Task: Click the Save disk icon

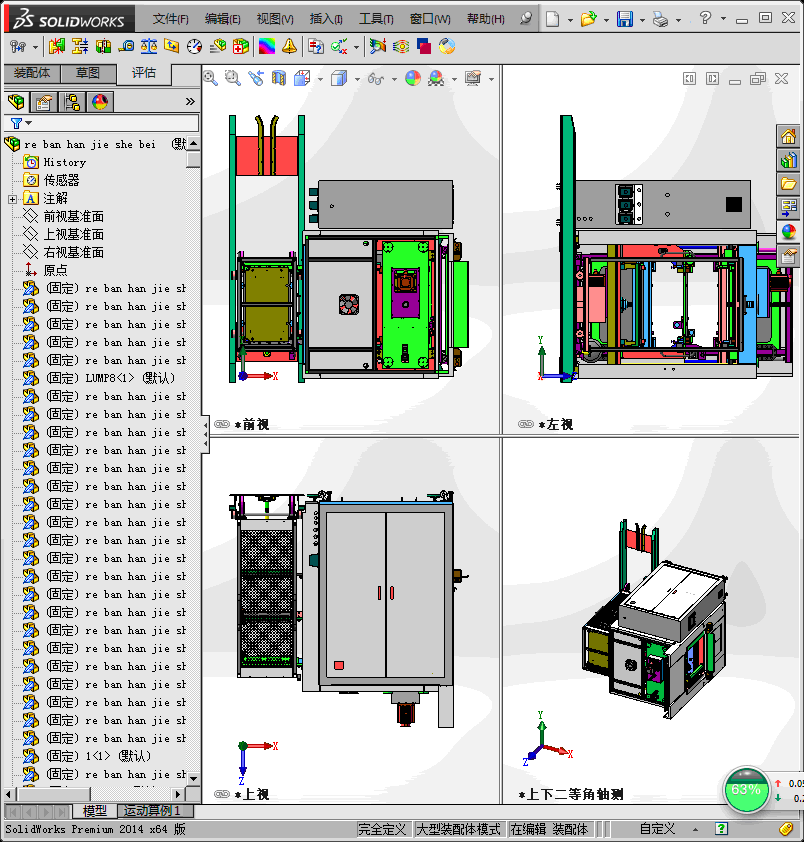Action: (x=625, y=19)
